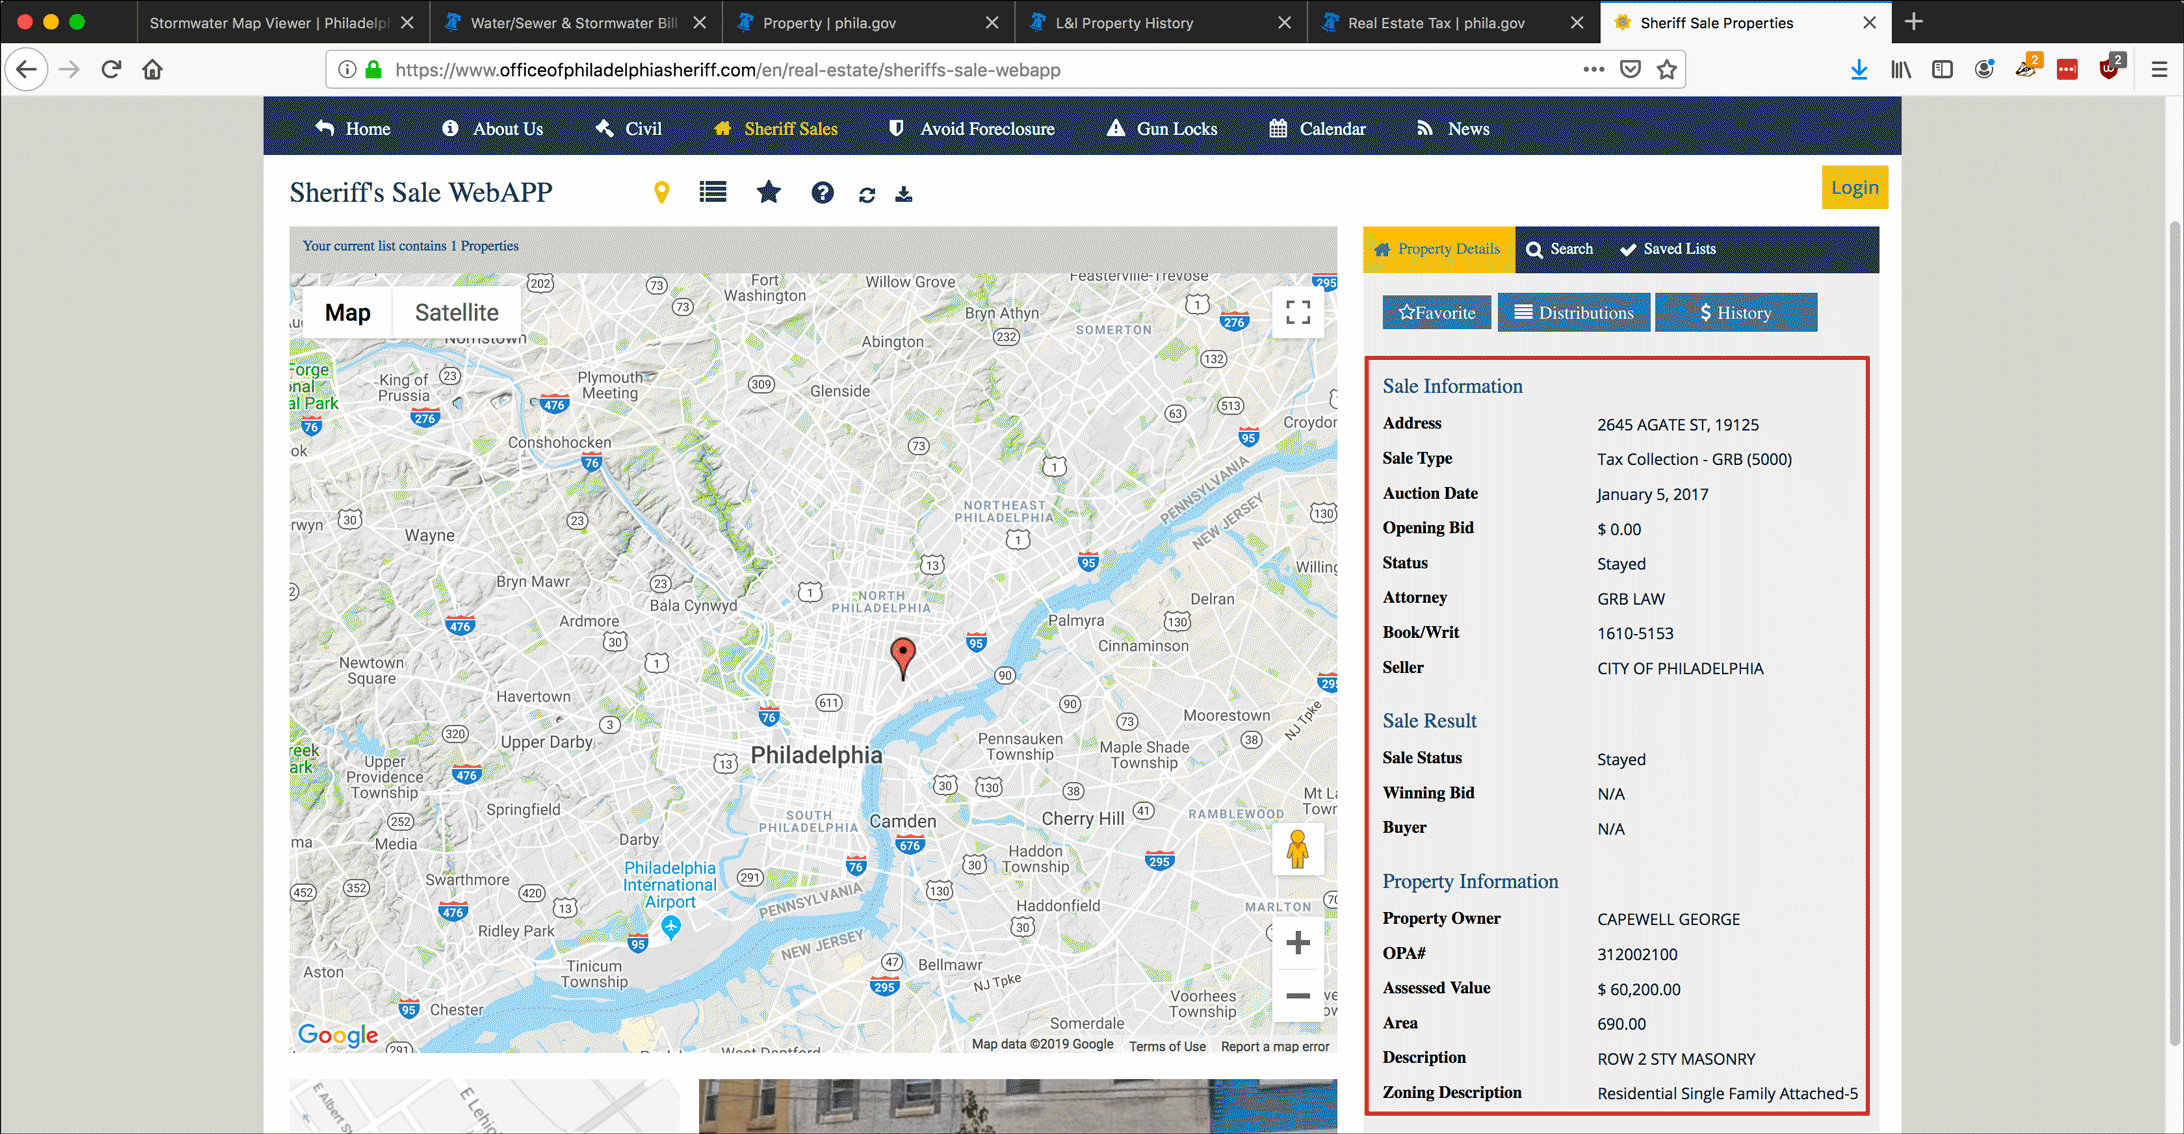Toggle fullscreen map view
Viewport: 2184px width, 1134px height.
pyautogui.click(x=1298, y=313)
